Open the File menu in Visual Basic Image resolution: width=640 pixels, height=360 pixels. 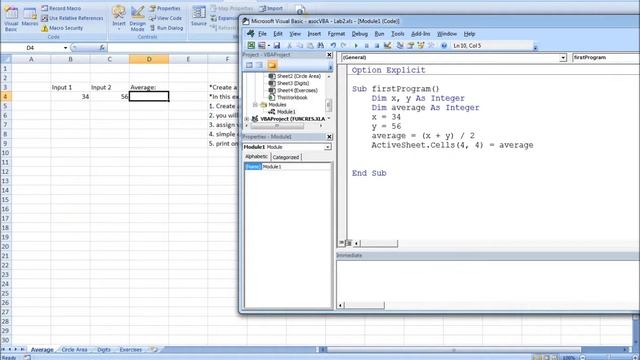pyautogui.click(x=262, y=34)
